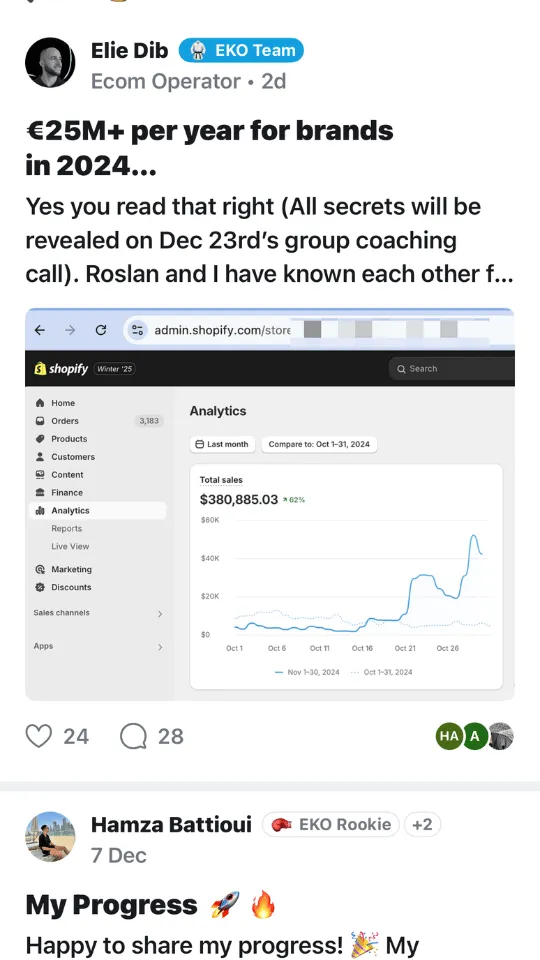Expand the +2 additional badges
This screenshot has height=960, width=540.
(x=422, y=825)
